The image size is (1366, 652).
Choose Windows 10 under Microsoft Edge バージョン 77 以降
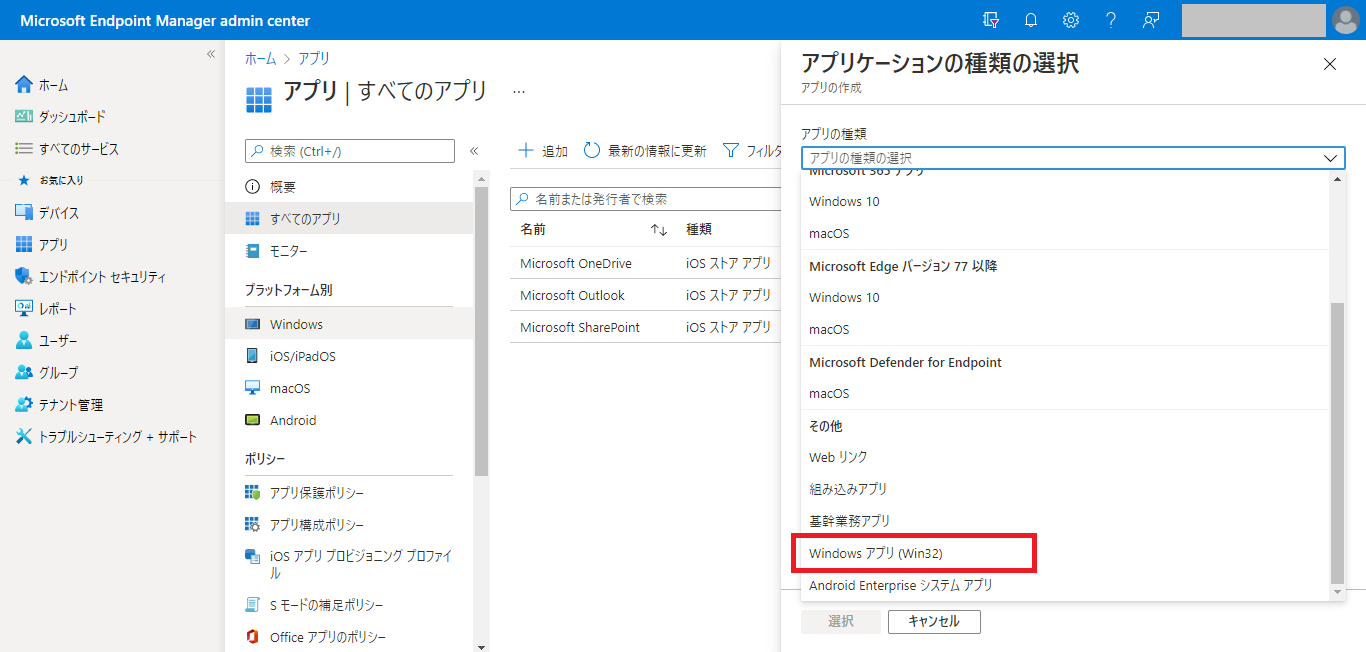1066,297
